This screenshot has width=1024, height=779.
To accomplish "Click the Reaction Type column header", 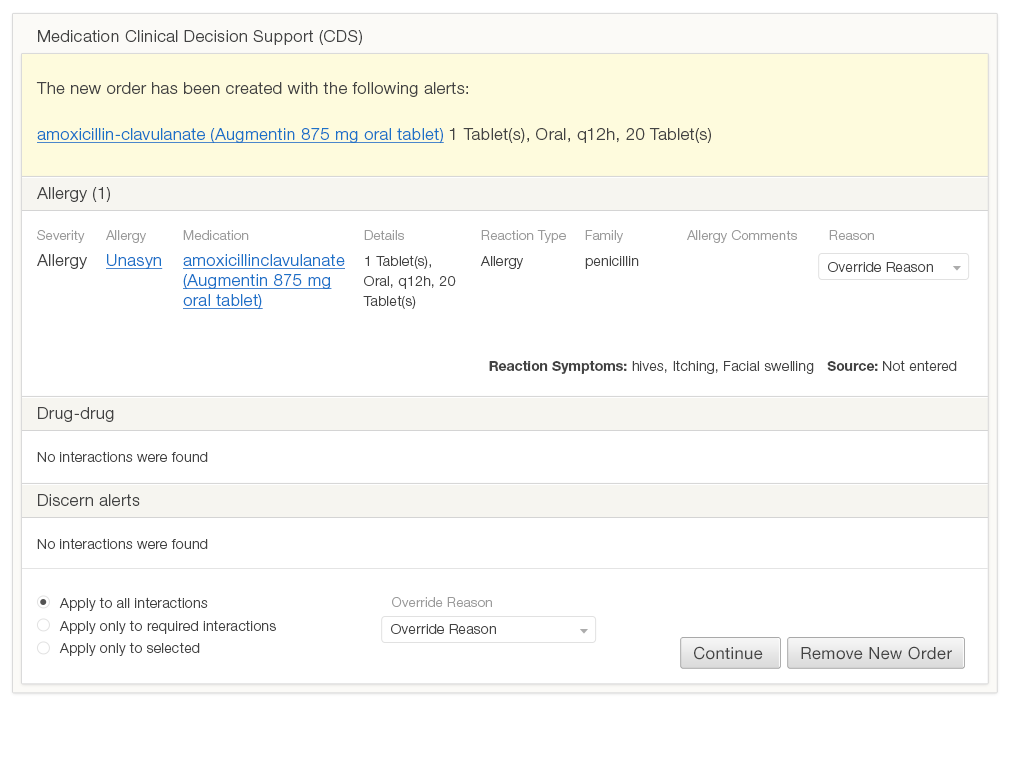I will tap(523, 236).
